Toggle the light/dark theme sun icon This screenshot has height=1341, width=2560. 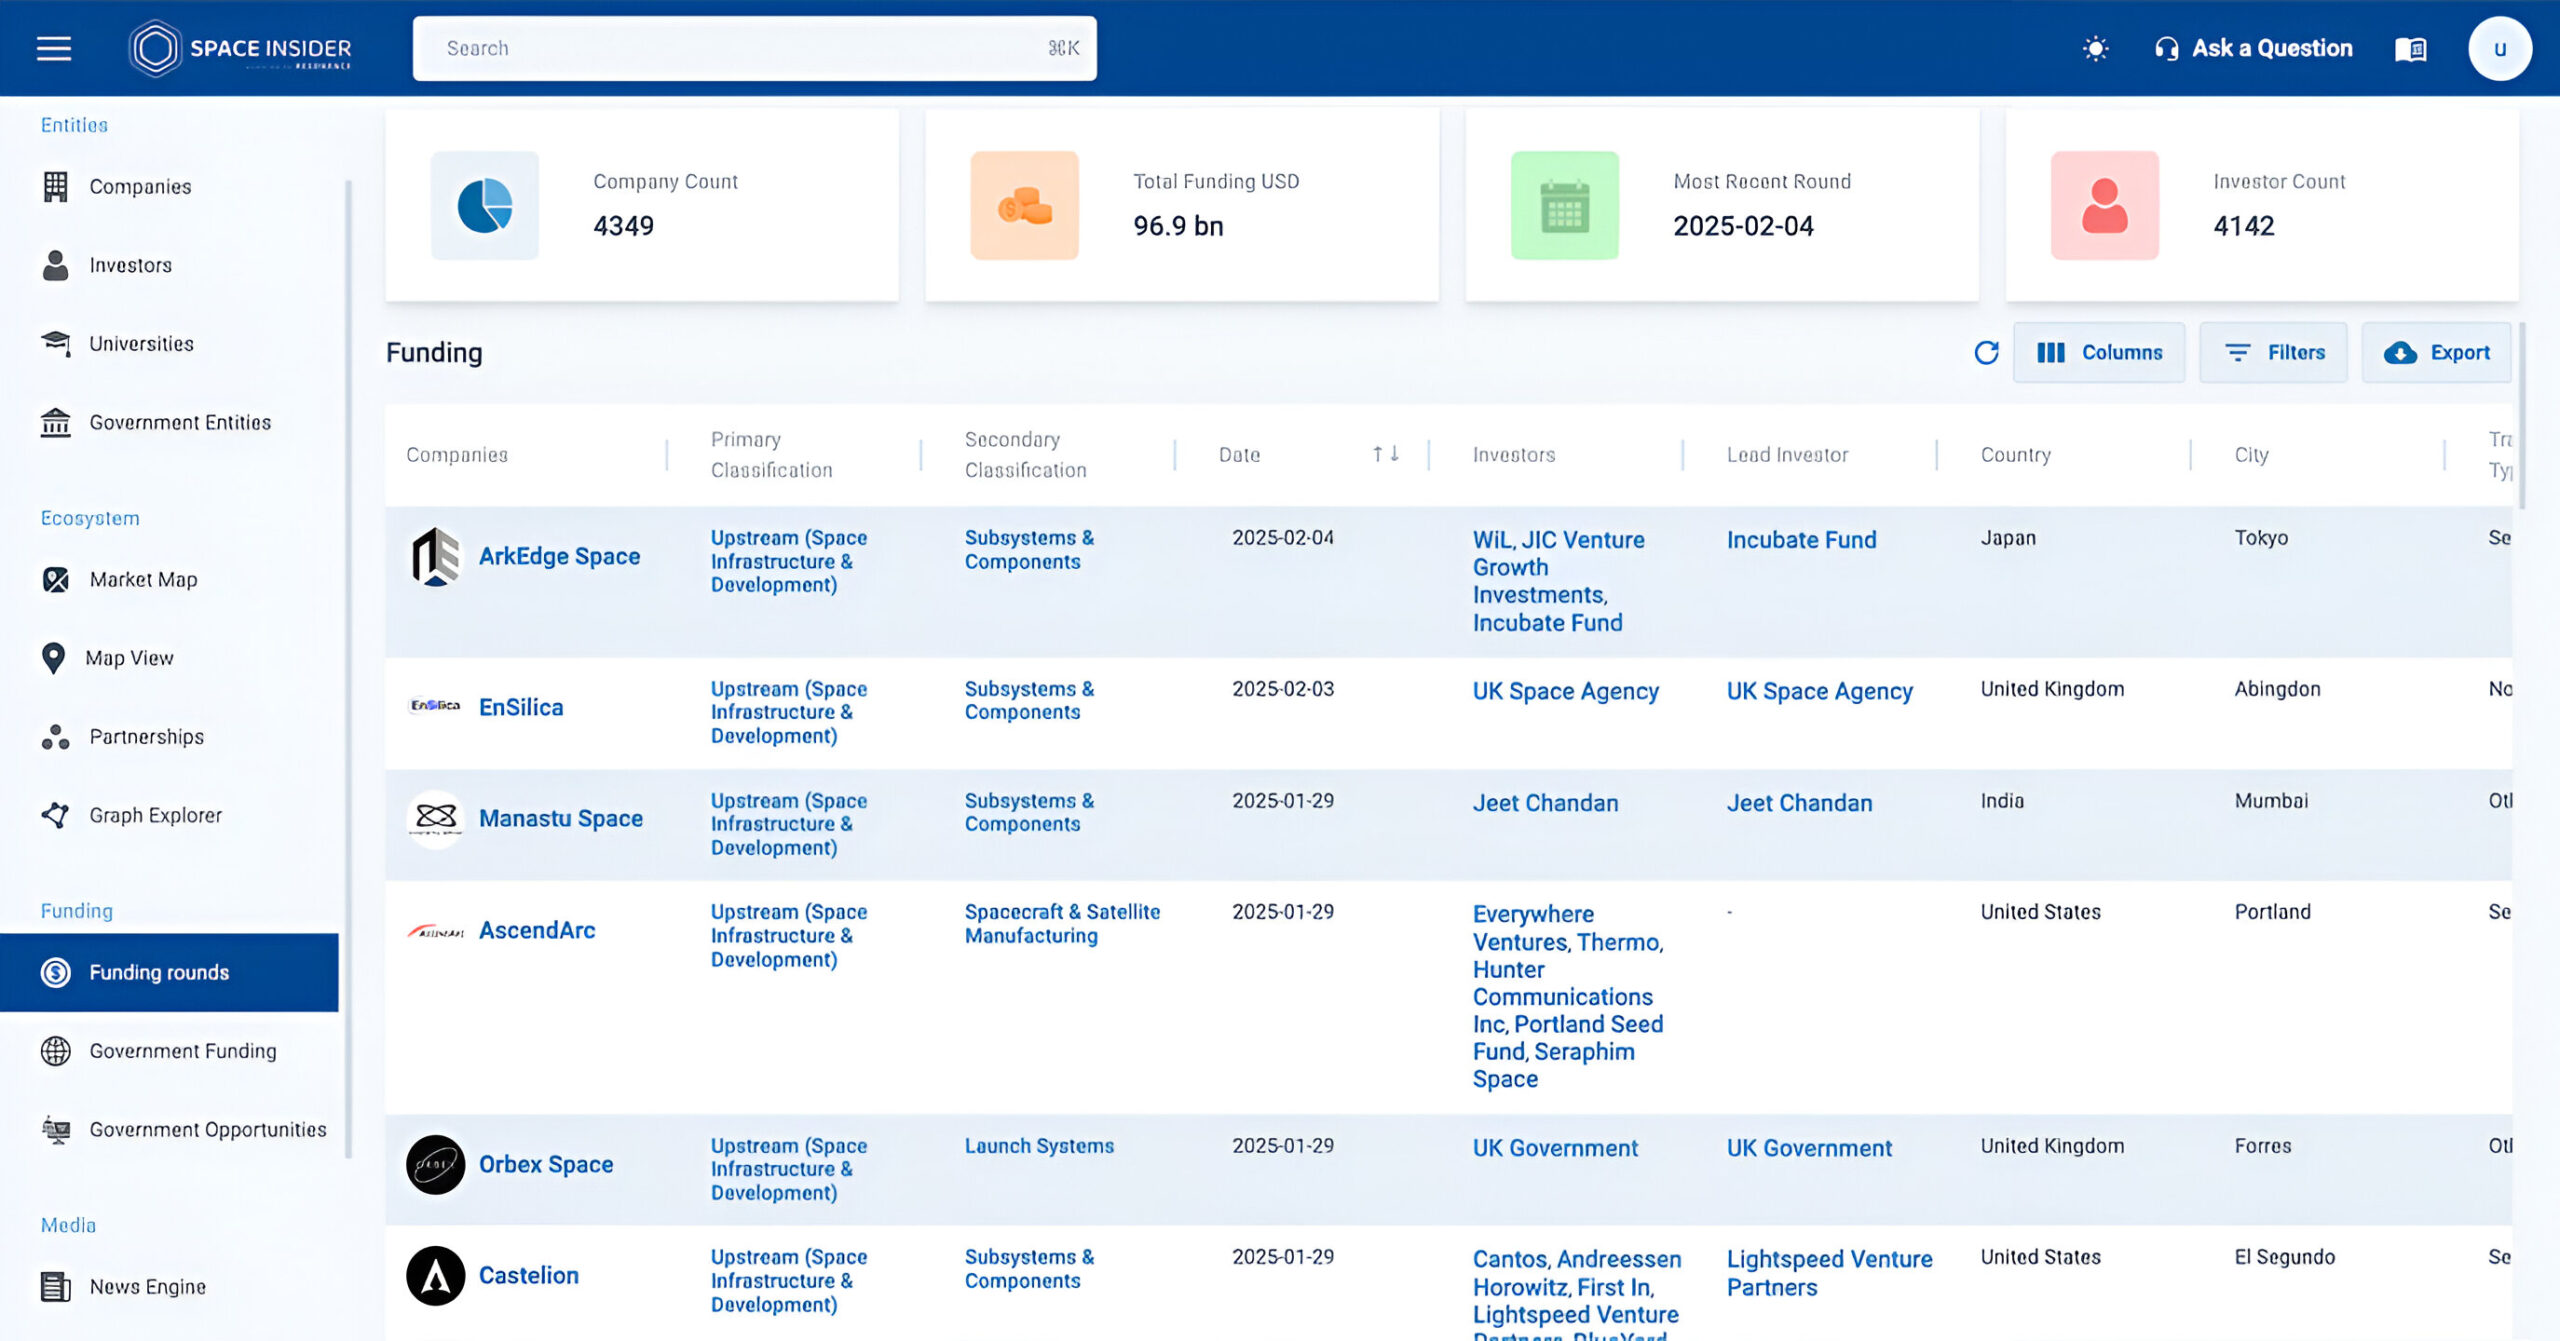tap(2095, 48)
